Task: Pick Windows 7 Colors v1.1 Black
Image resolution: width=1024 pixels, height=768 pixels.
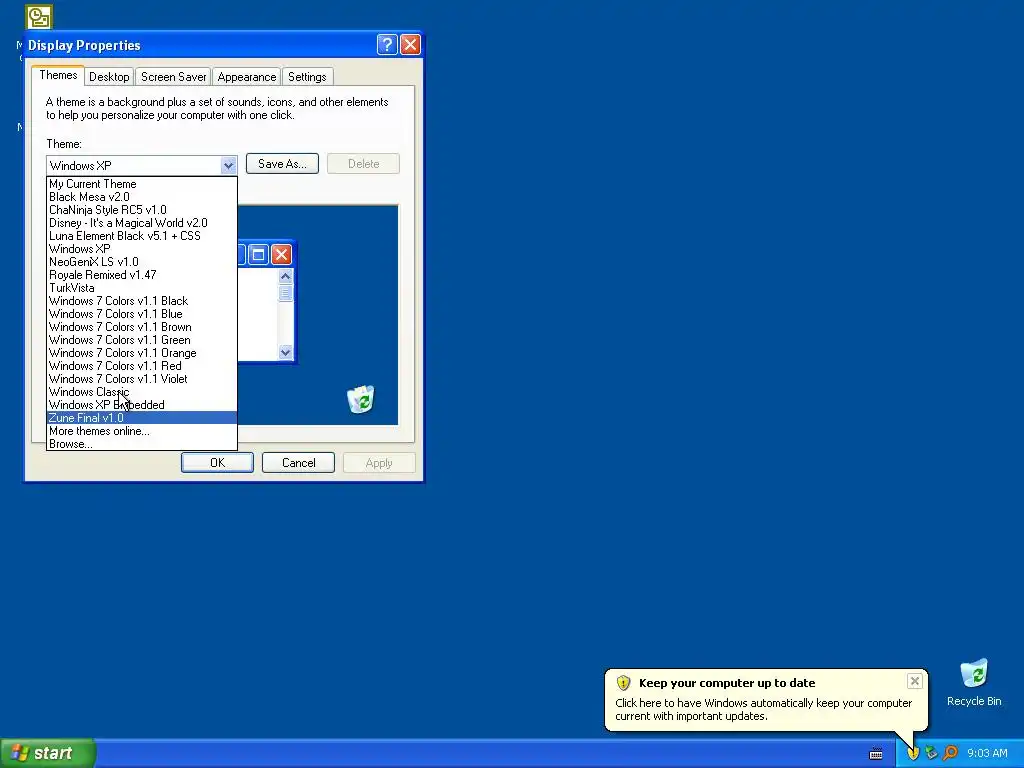Action: pos(142,301)
